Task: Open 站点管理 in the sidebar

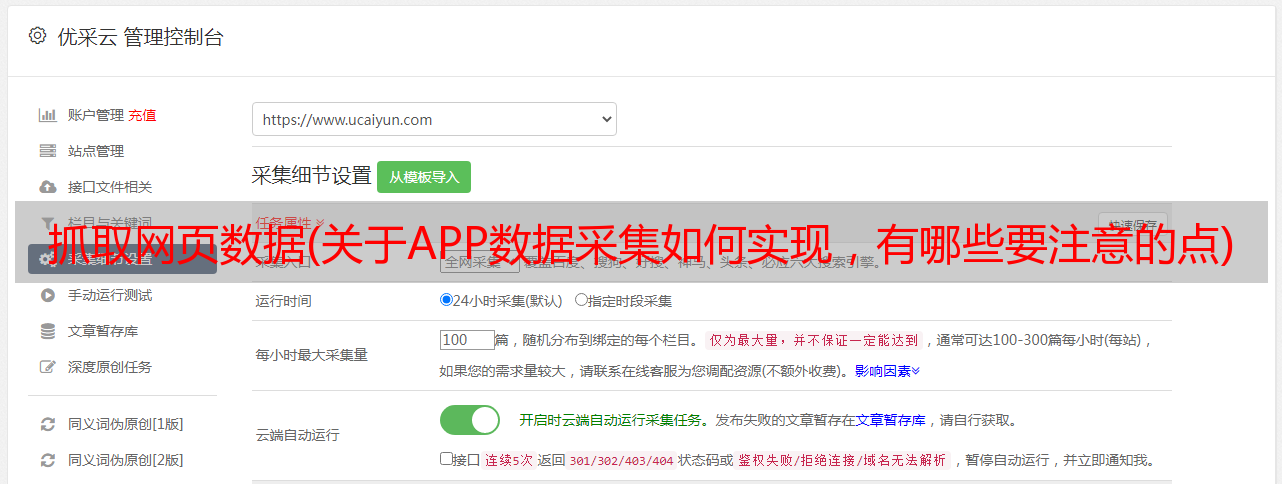Action: point(96,151)
